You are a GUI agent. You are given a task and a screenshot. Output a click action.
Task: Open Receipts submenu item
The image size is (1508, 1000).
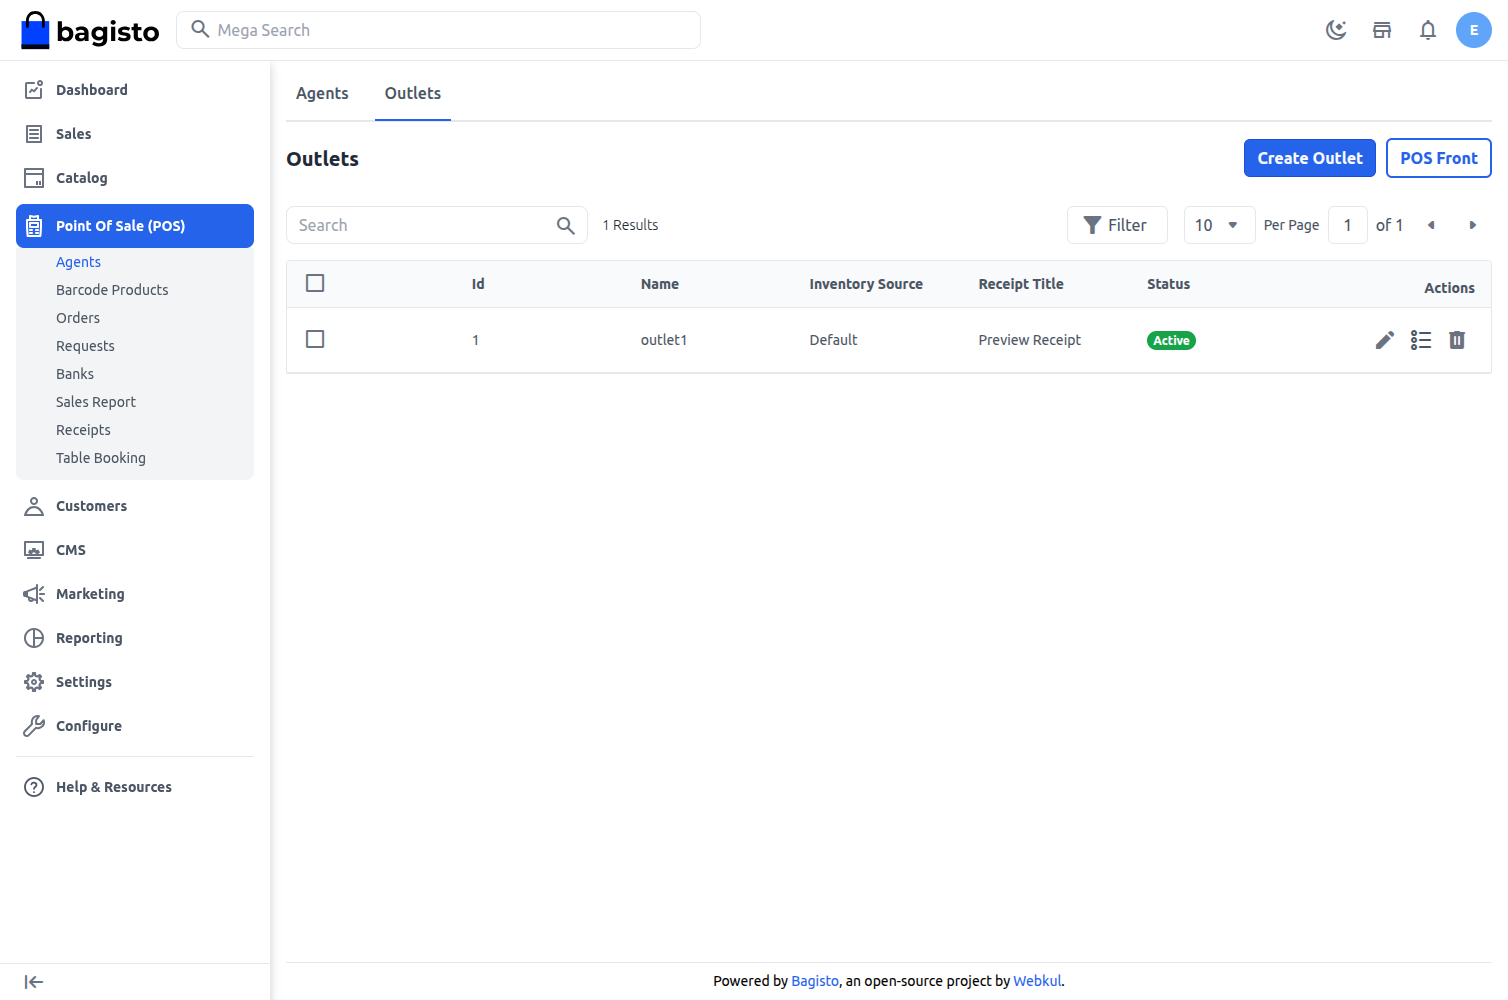[x=83, y=430]
